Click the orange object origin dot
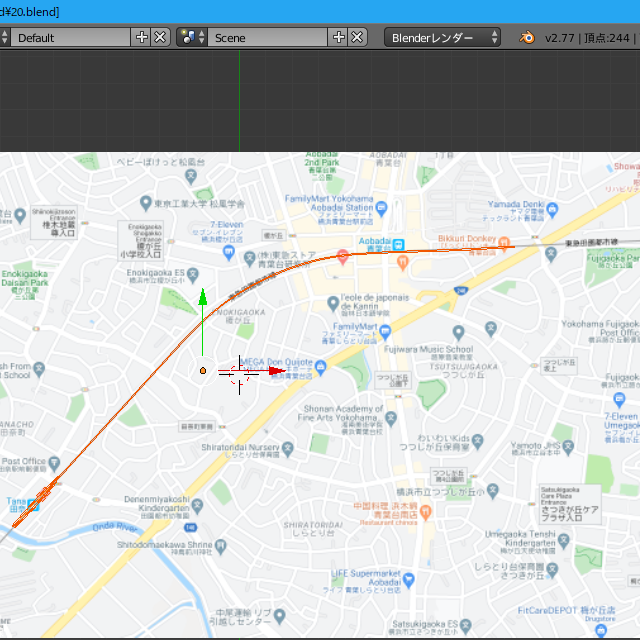This screenshot has width=640, height=640. click(203, 371)
